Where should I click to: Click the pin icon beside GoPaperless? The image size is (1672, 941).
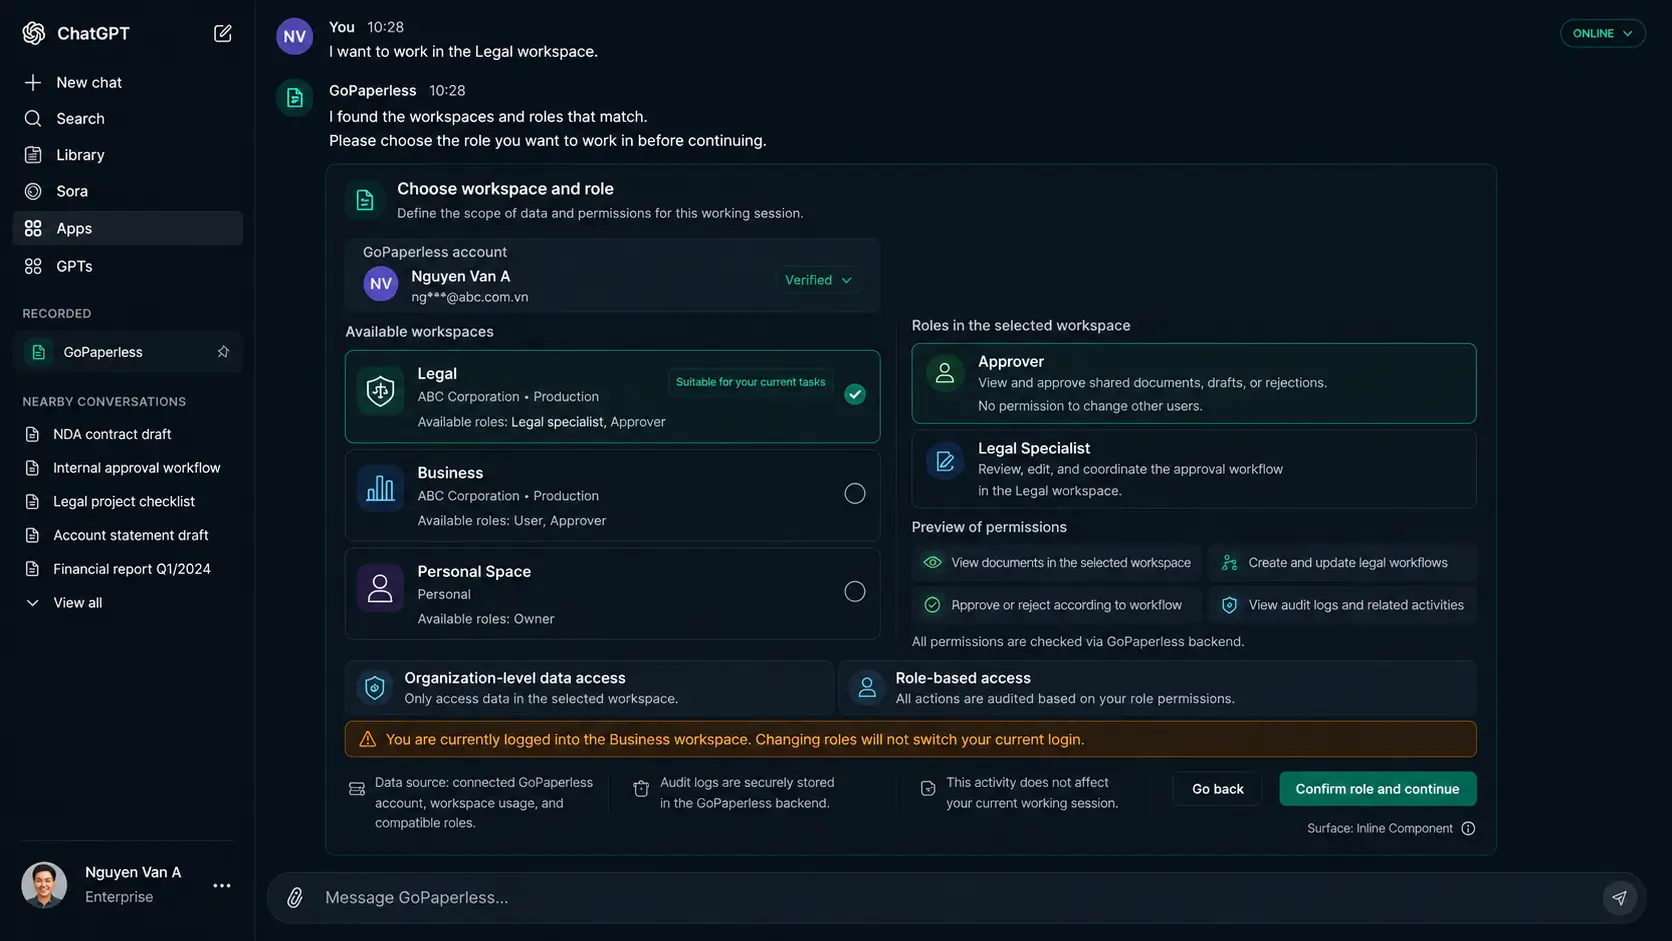click(x=223, y=352)
